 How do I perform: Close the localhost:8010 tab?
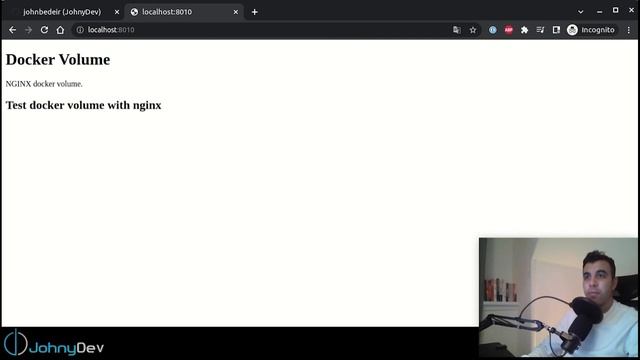[236, 12]
